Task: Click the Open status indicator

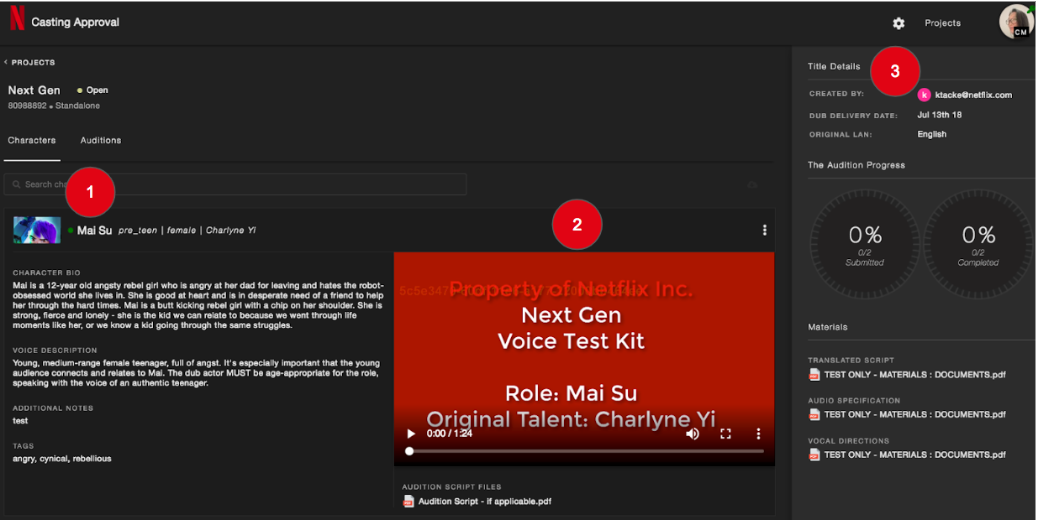Action: 93,90
